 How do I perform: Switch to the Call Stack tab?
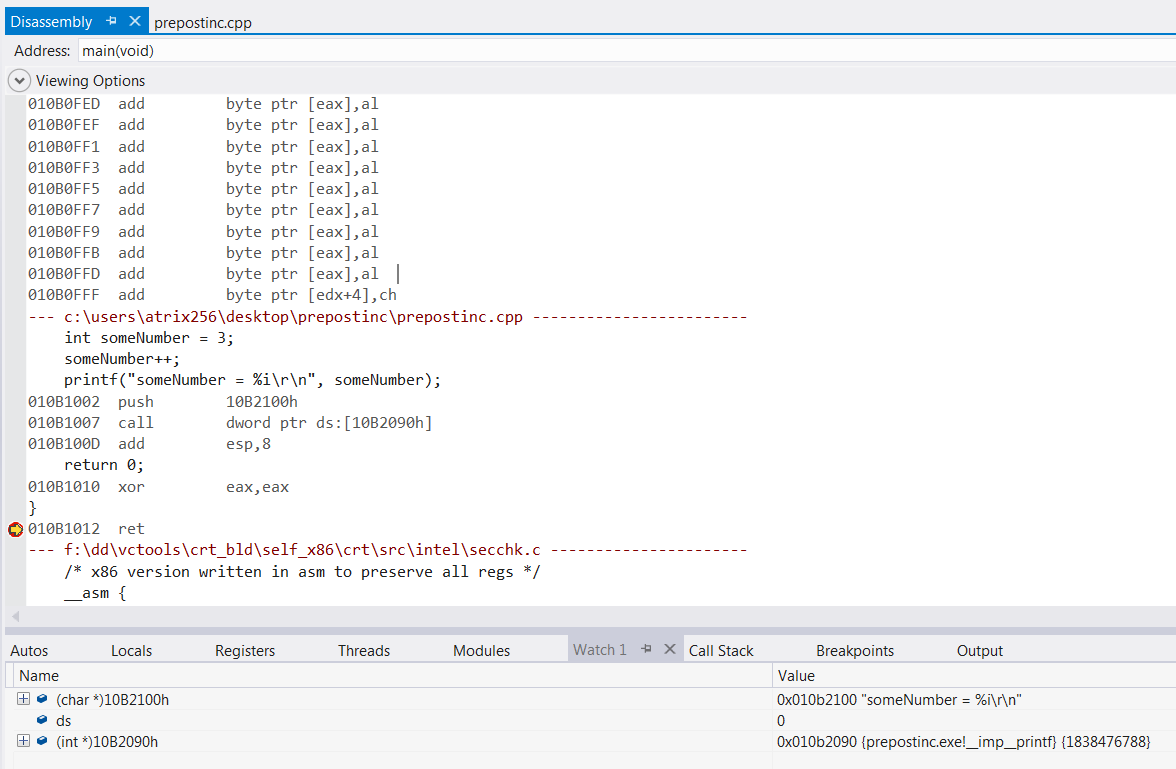click(x=721, y=651)
